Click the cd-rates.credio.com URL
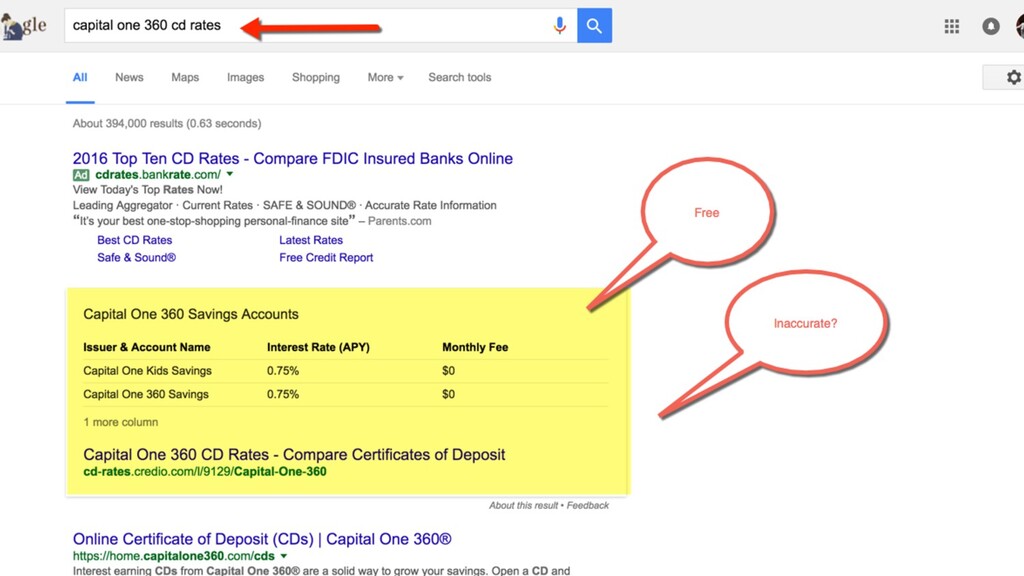The height and width of the screenshot is (576, 1024). (205, 472)
